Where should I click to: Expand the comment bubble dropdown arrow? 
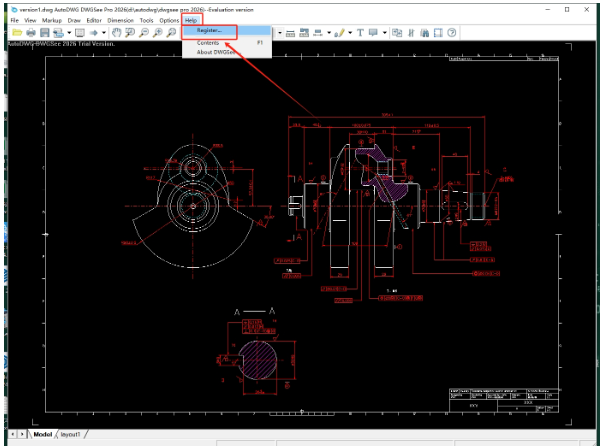click(384, 33)
